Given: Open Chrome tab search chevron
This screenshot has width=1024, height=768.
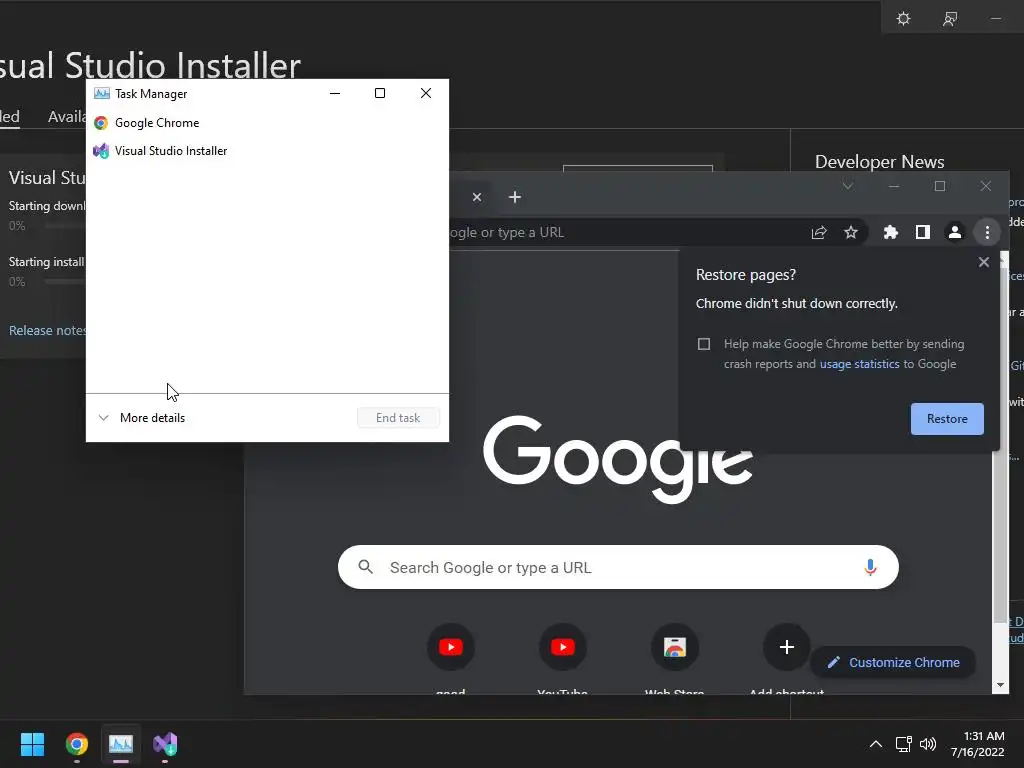Looking at the screenshot, I should 848,186.
